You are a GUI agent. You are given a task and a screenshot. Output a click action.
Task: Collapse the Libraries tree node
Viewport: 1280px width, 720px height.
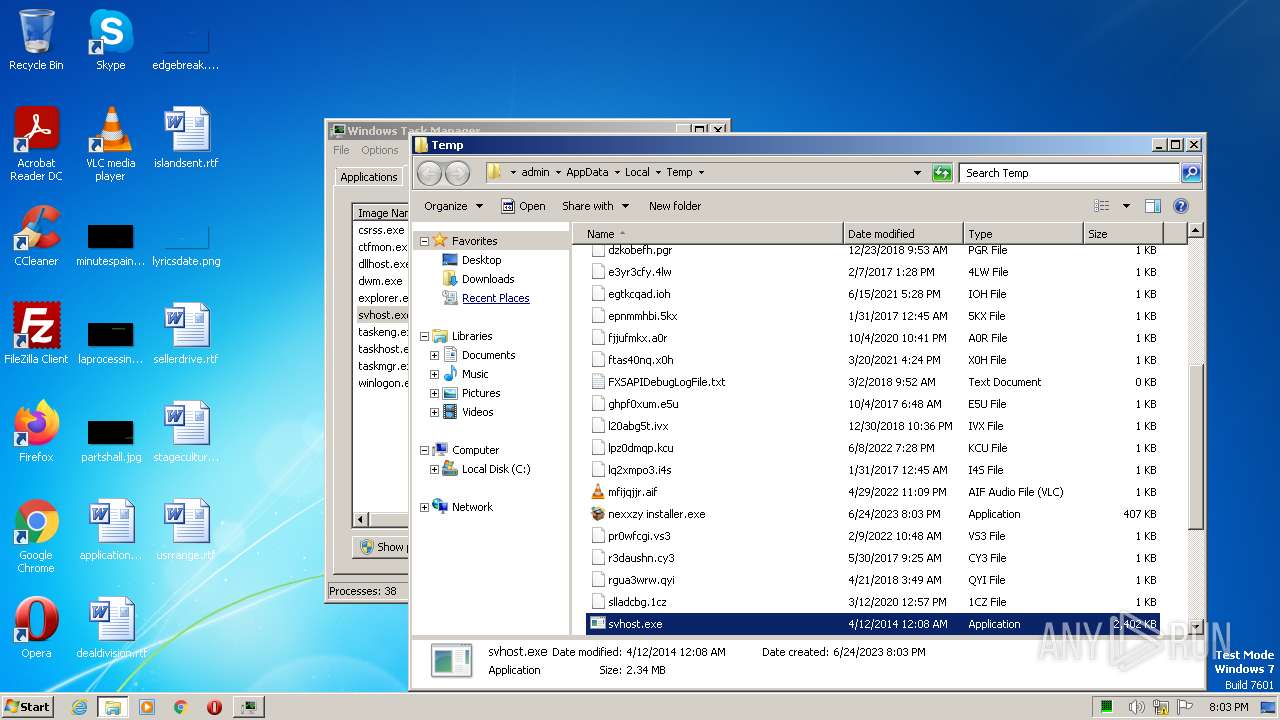point(424,336)
